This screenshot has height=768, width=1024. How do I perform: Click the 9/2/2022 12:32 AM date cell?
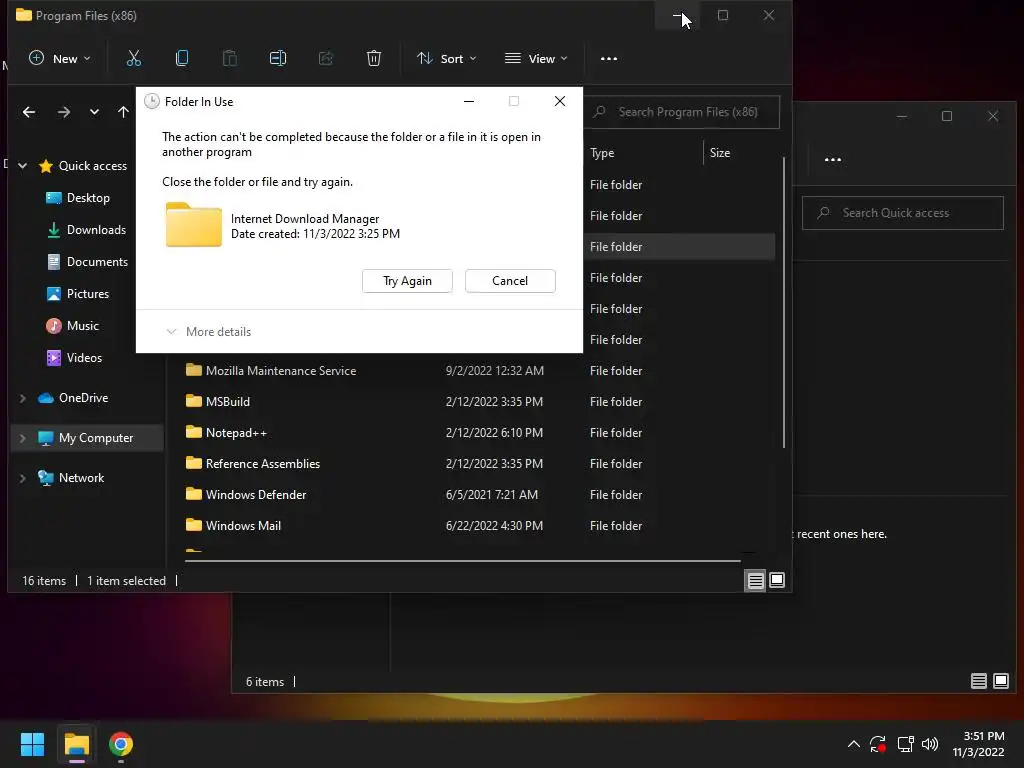pos(494,371)
